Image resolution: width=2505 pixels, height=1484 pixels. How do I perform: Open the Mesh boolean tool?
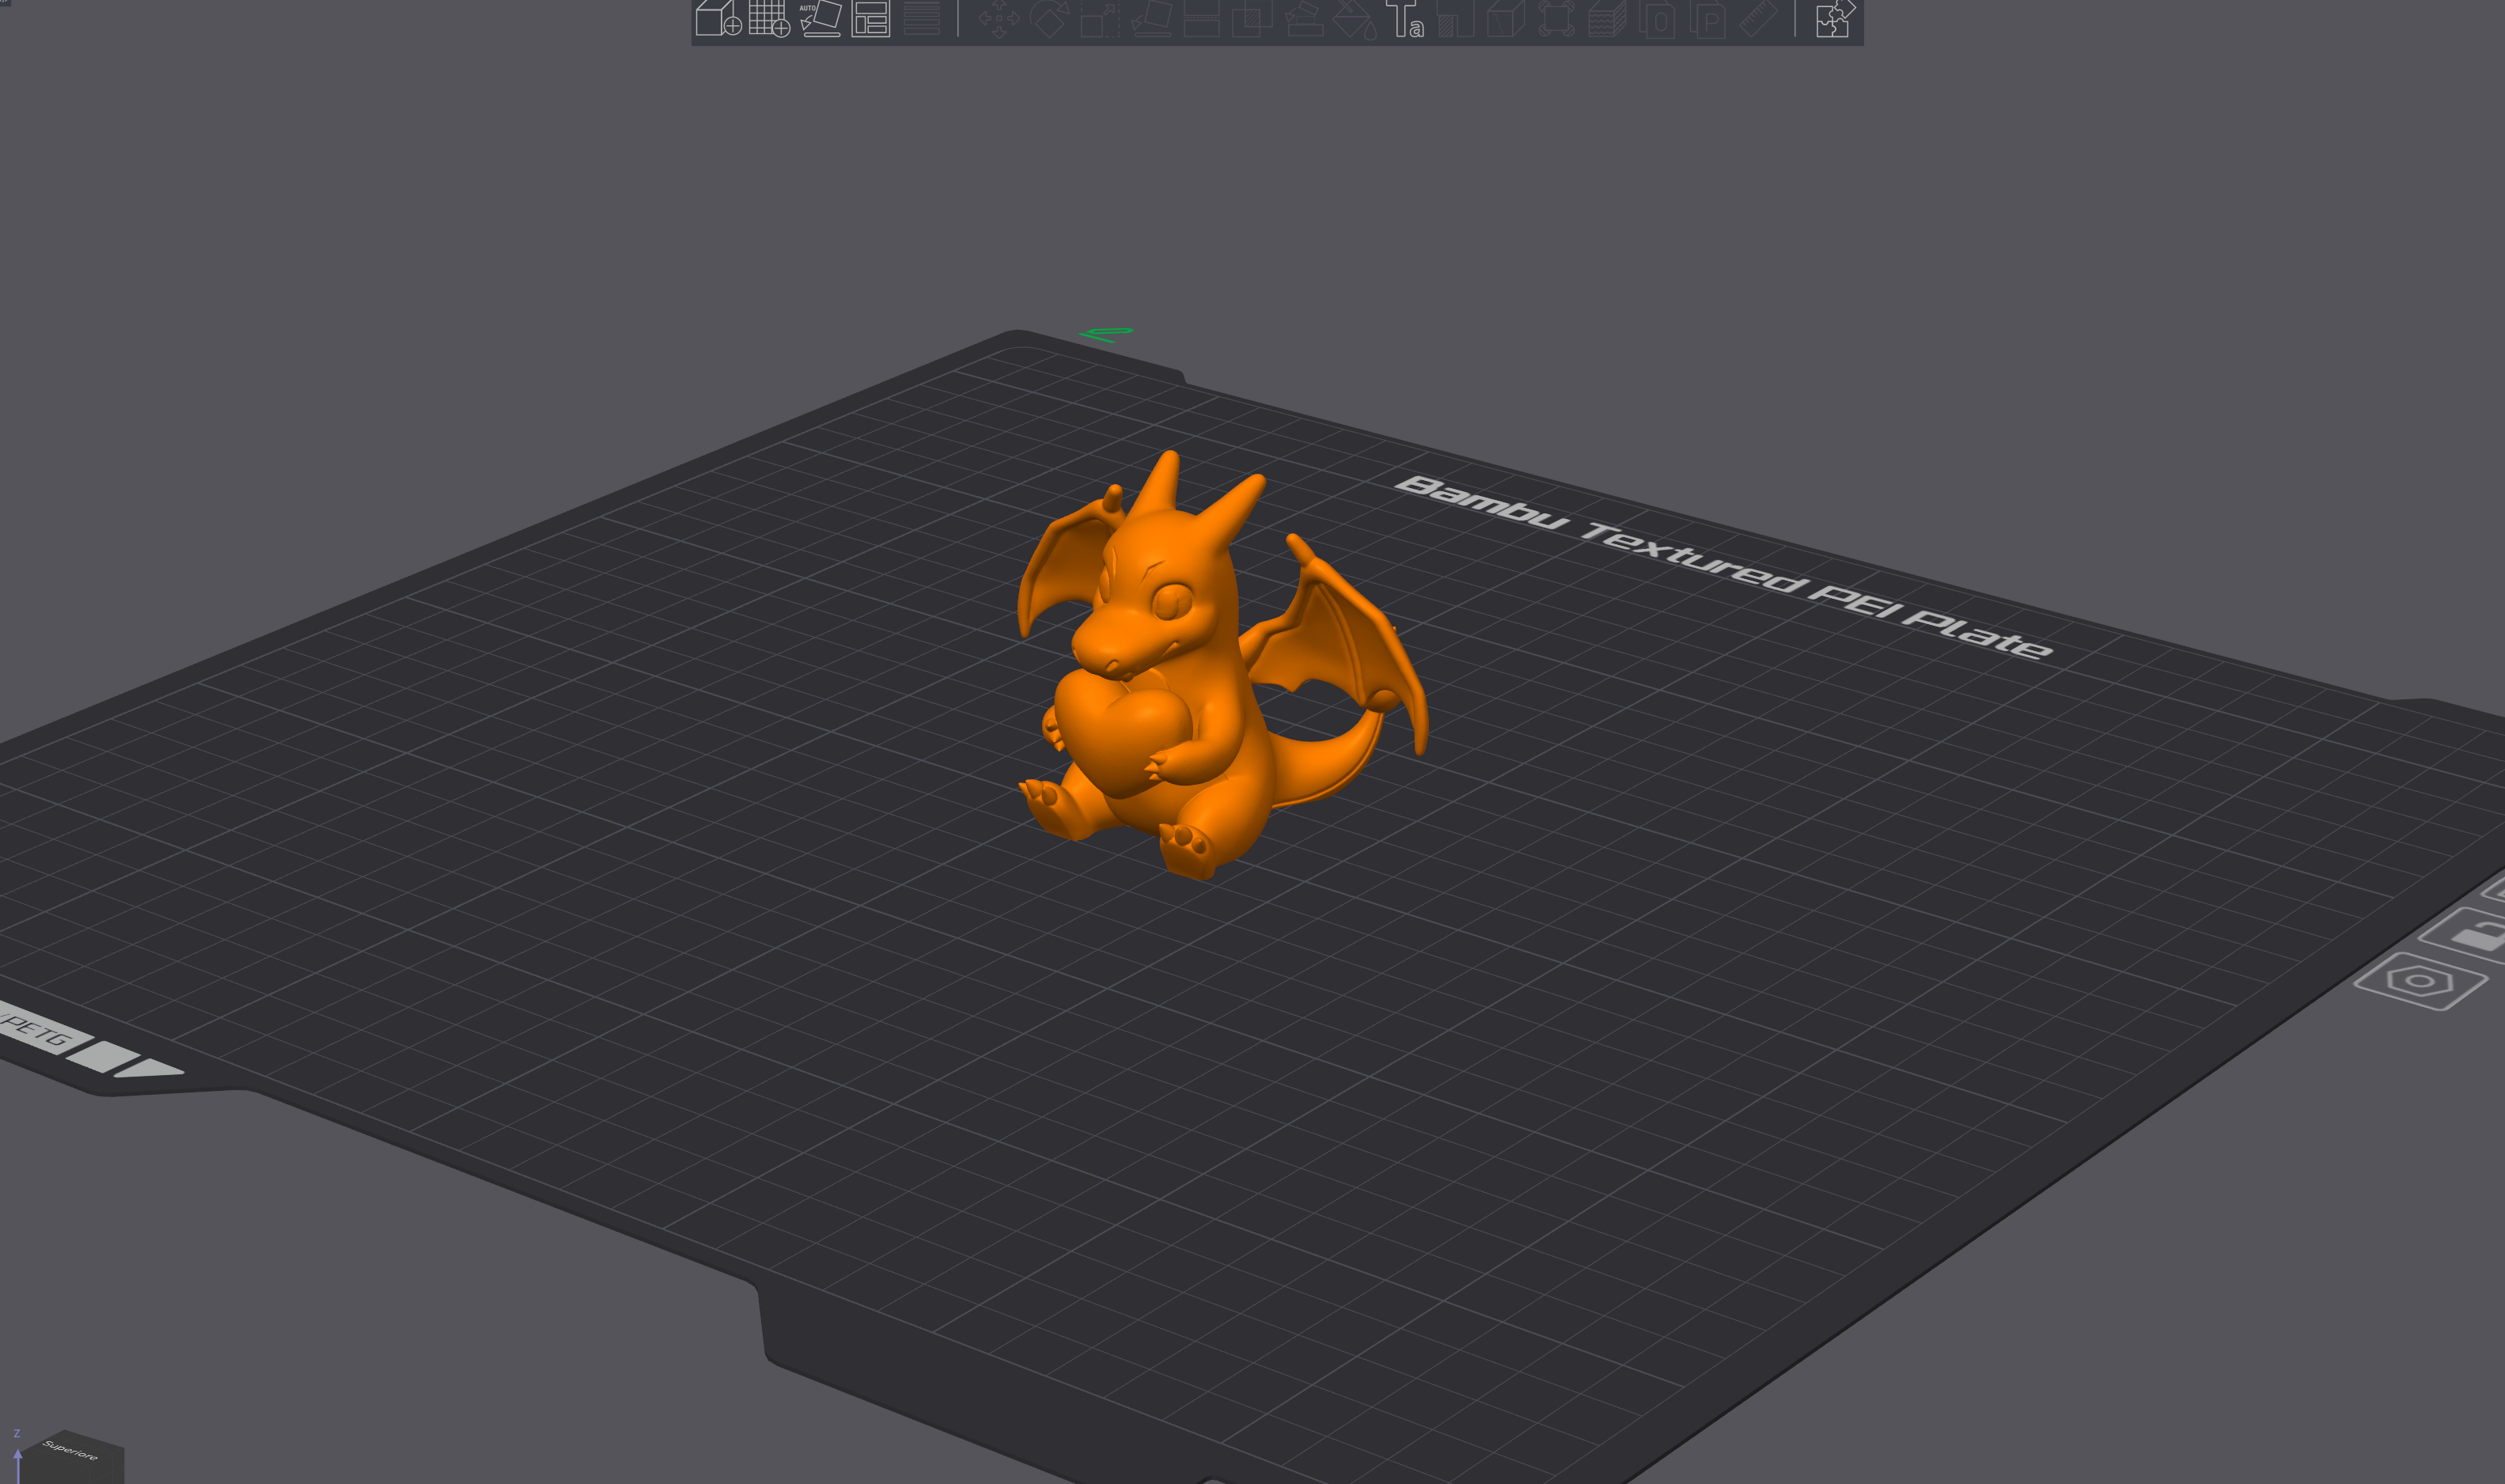[1252, 18]
